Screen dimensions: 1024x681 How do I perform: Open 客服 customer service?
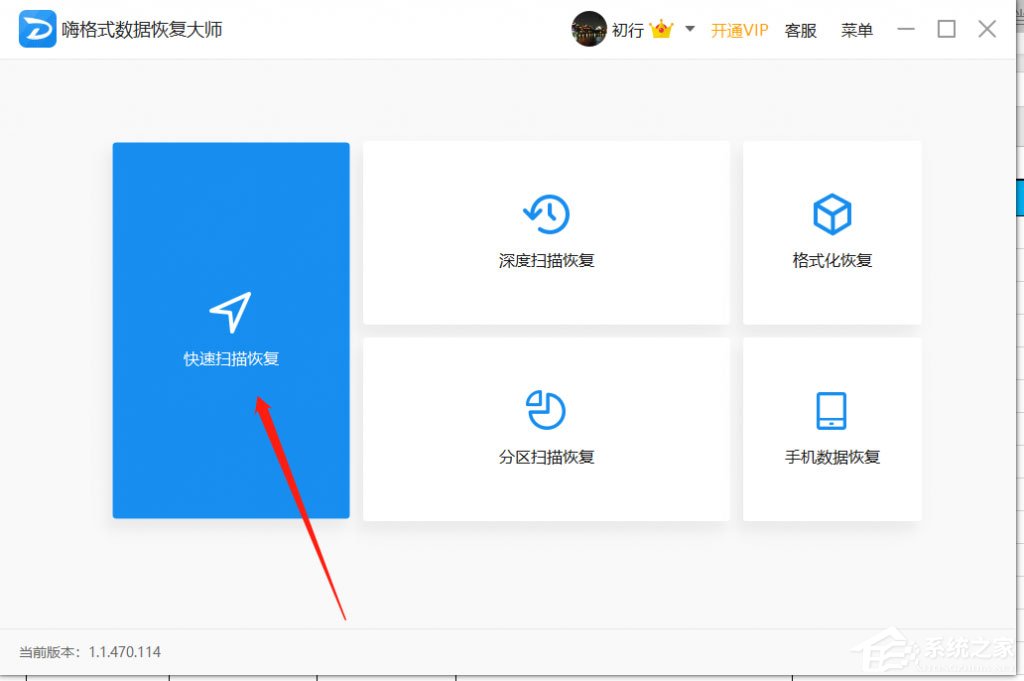[x=799, y=30]
